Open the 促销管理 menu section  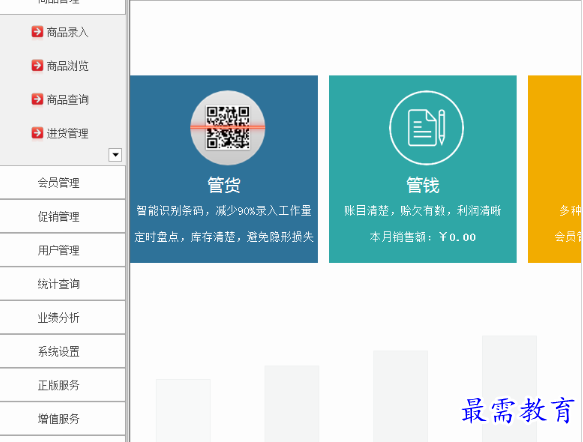pos(62,216)
